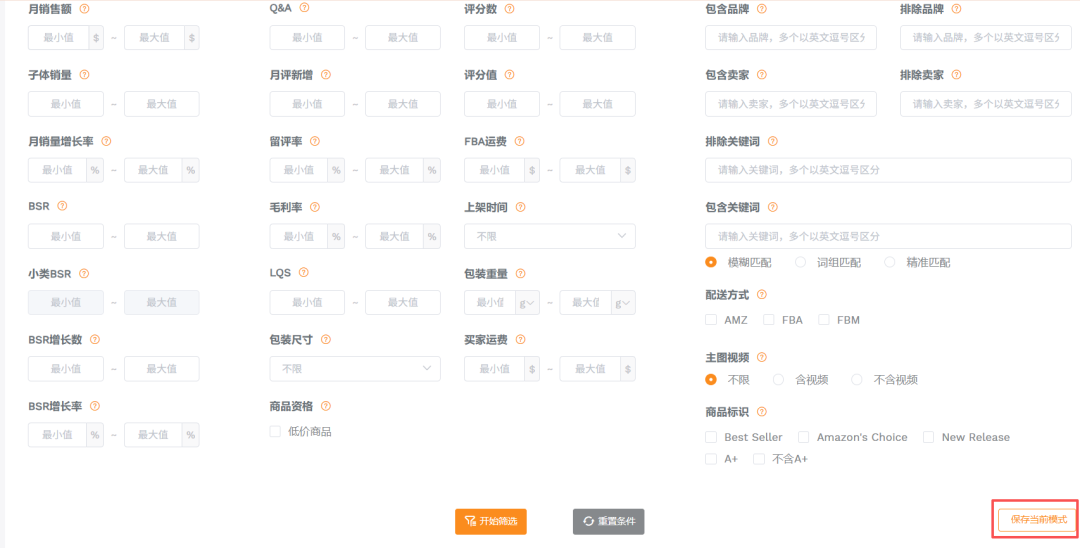Viewport: 1080px width, 548px height.
Task: Click help icon next to 毛利率
Action: point(315,207)
